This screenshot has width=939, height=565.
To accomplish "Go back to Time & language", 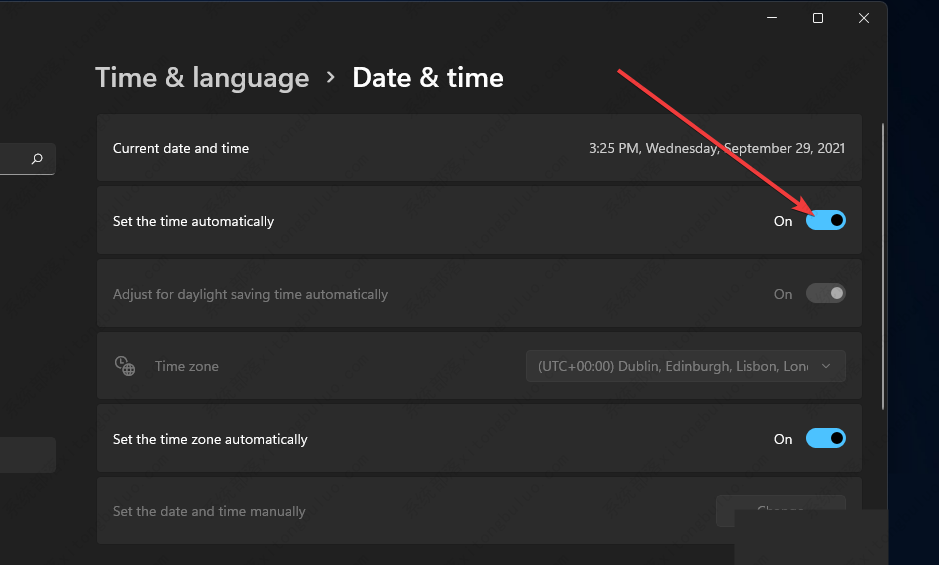I will [x=202, y=78].
